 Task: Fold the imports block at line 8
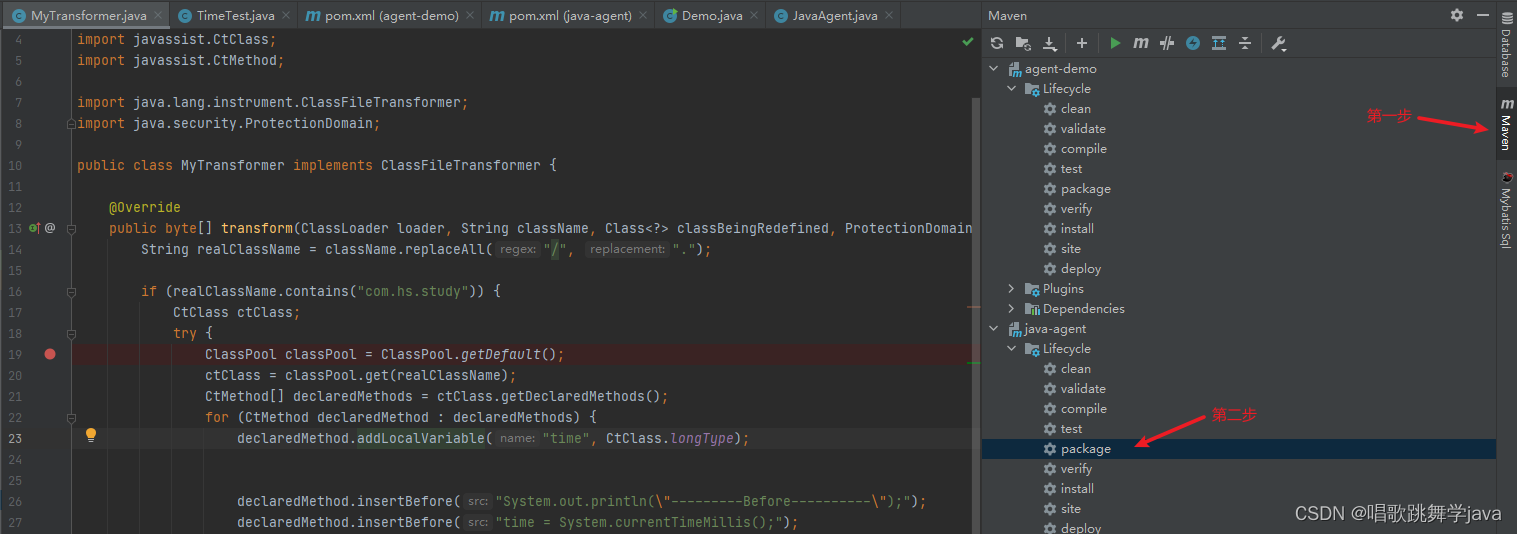tap(71, 124)
